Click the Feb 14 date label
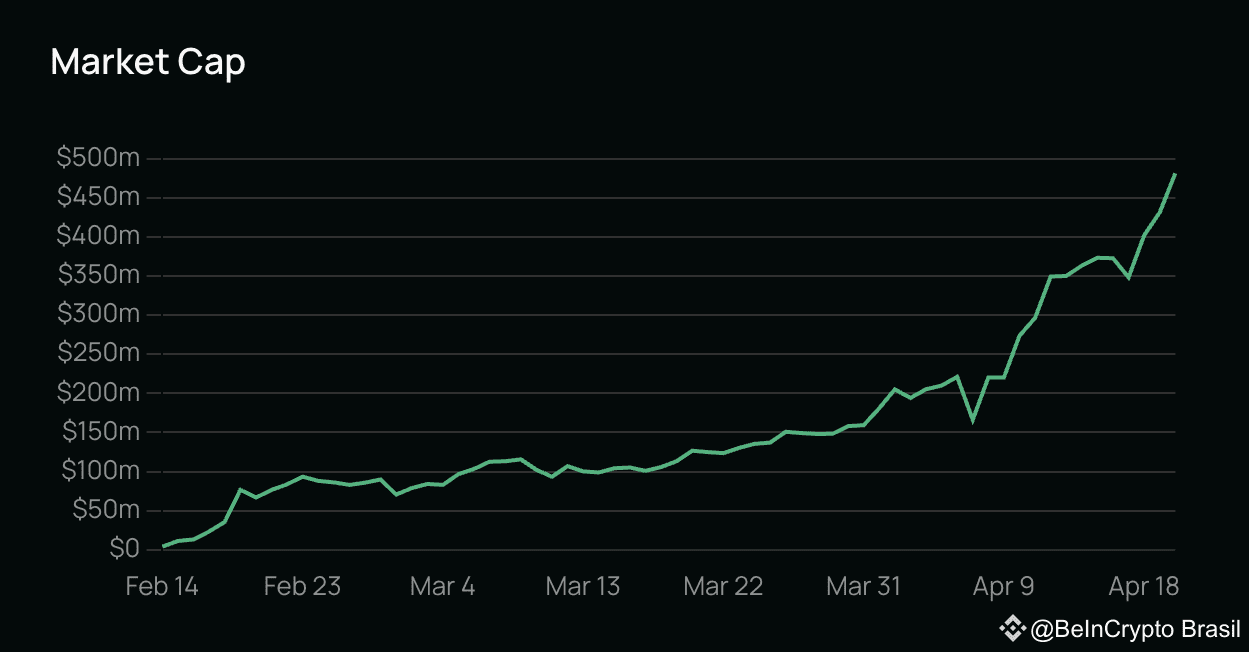Screen dimensions: 1249x652 pyautogui.click(x=162, y=587)
